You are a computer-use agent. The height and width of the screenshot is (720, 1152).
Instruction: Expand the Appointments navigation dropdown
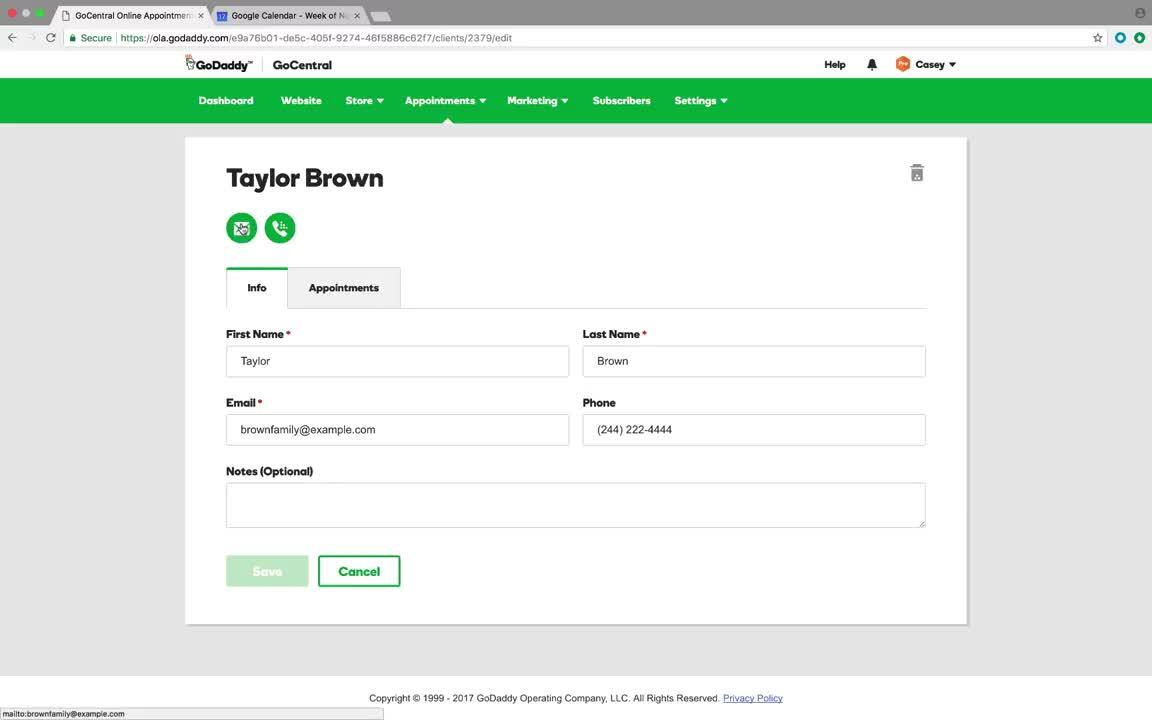445,101
